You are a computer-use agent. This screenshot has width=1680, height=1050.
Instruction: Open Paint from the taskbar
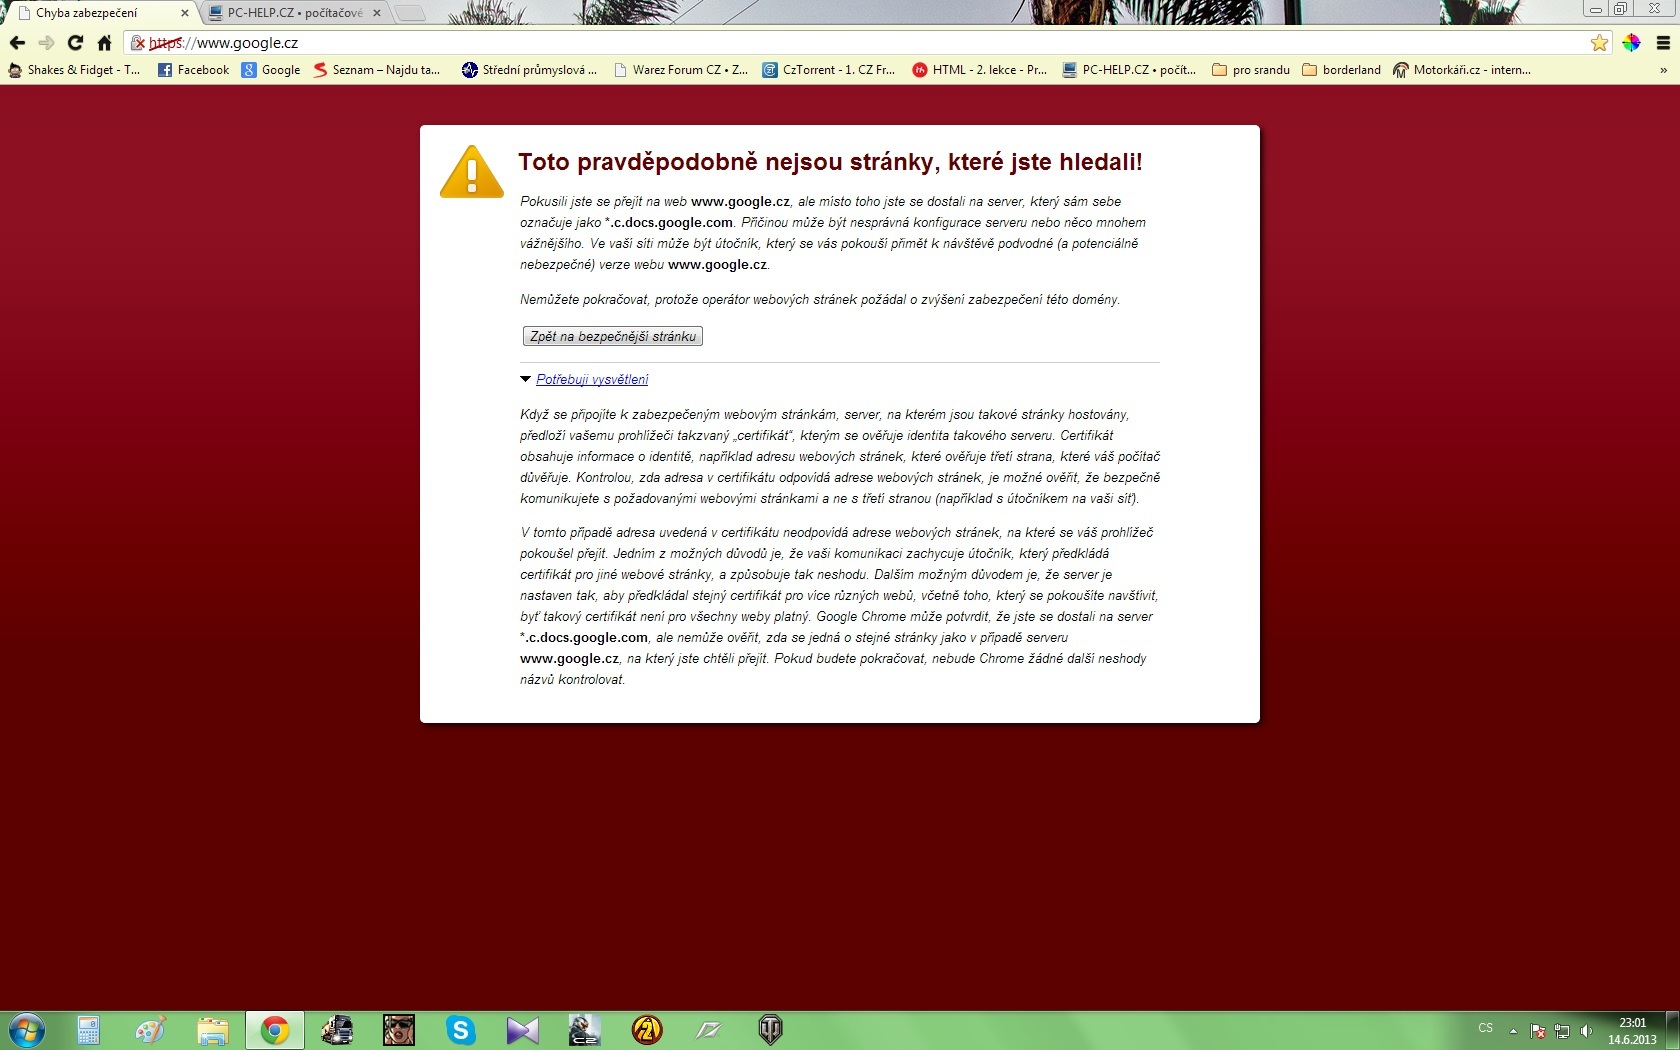[150, 1030]
